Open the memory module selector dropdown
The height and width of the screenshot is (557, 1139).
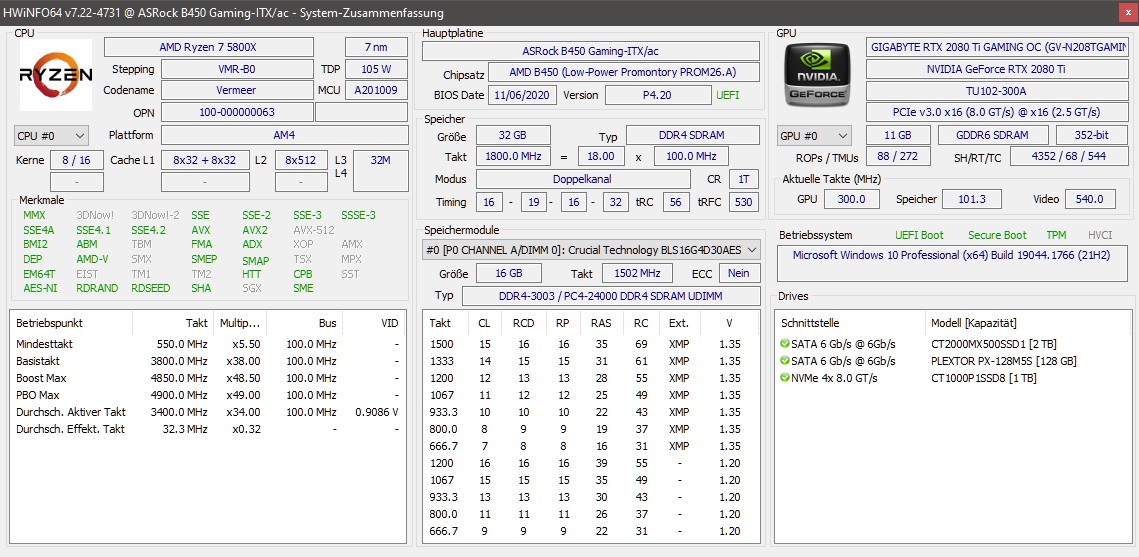tap(591, 250)
